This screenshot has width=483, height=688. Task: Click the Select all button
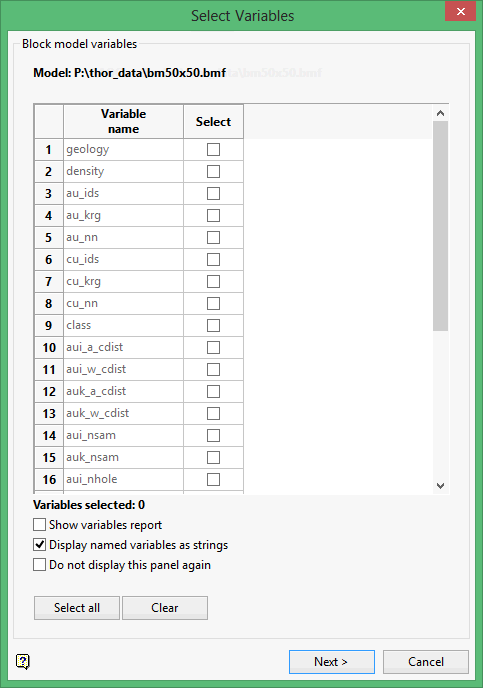(77, 608)
